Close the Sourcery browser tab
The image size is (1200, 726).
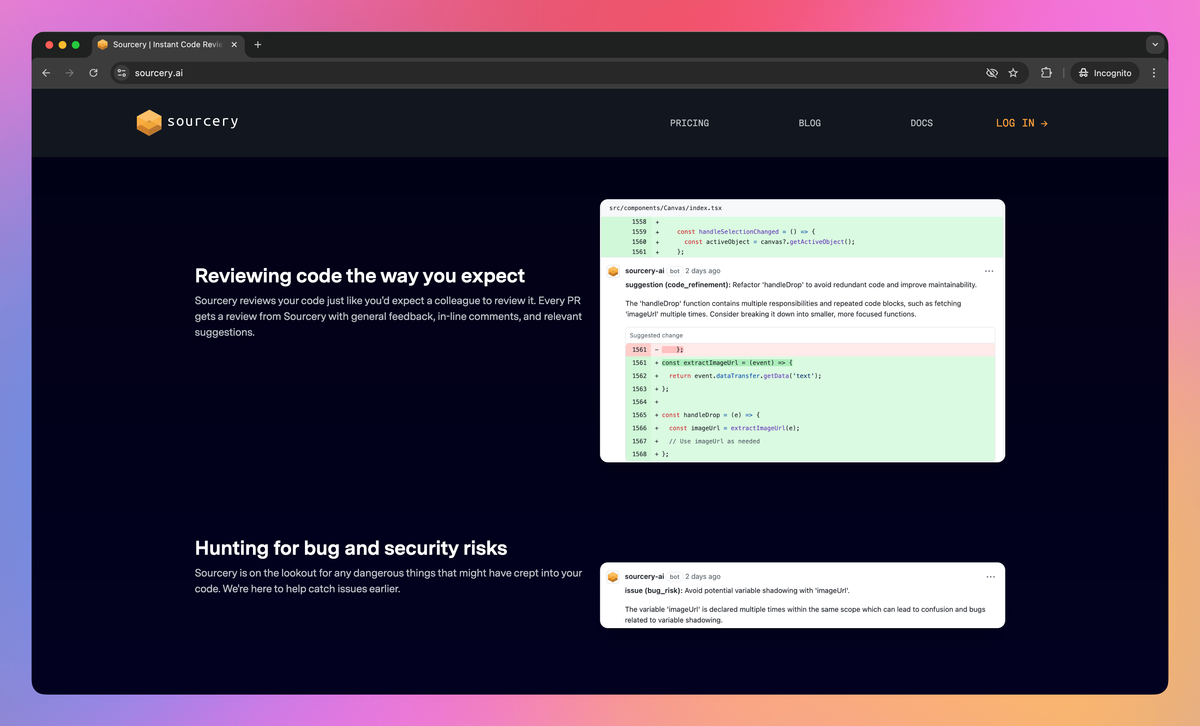coord(233,45)
